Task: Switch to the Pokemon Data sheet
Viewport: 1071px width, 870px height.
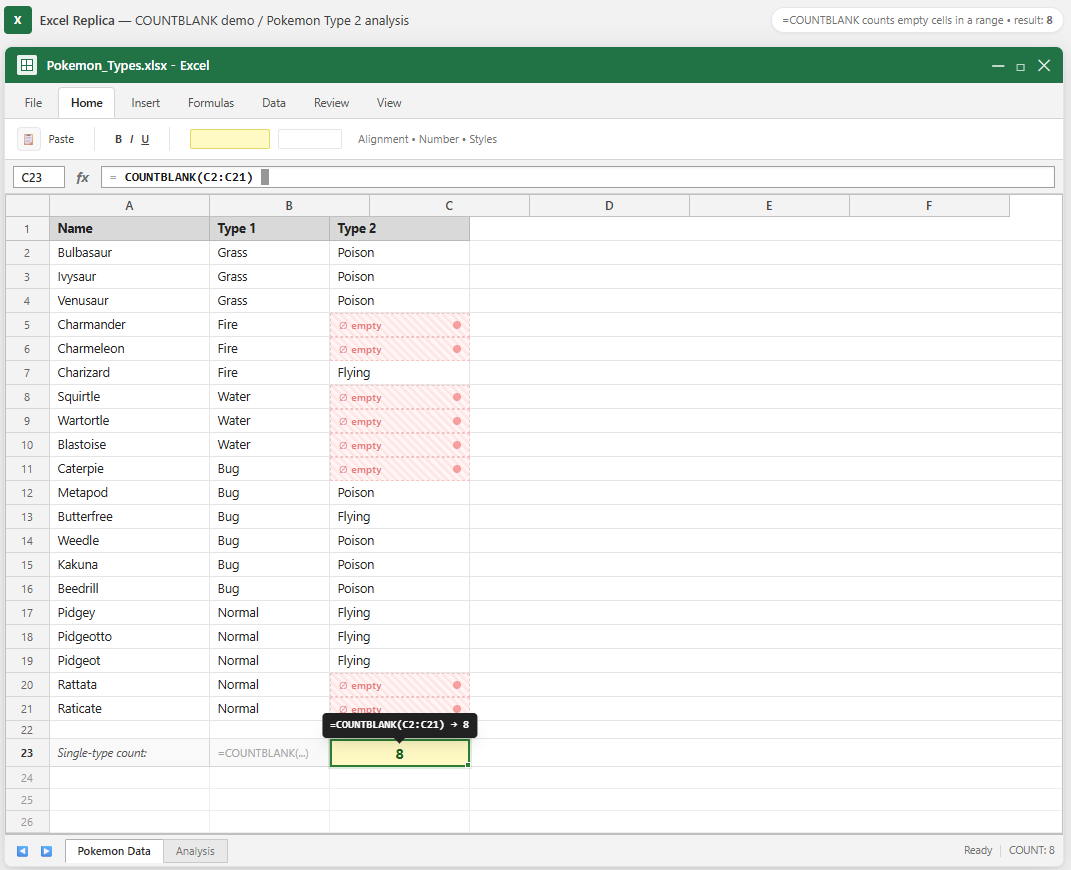Action: 114,851
